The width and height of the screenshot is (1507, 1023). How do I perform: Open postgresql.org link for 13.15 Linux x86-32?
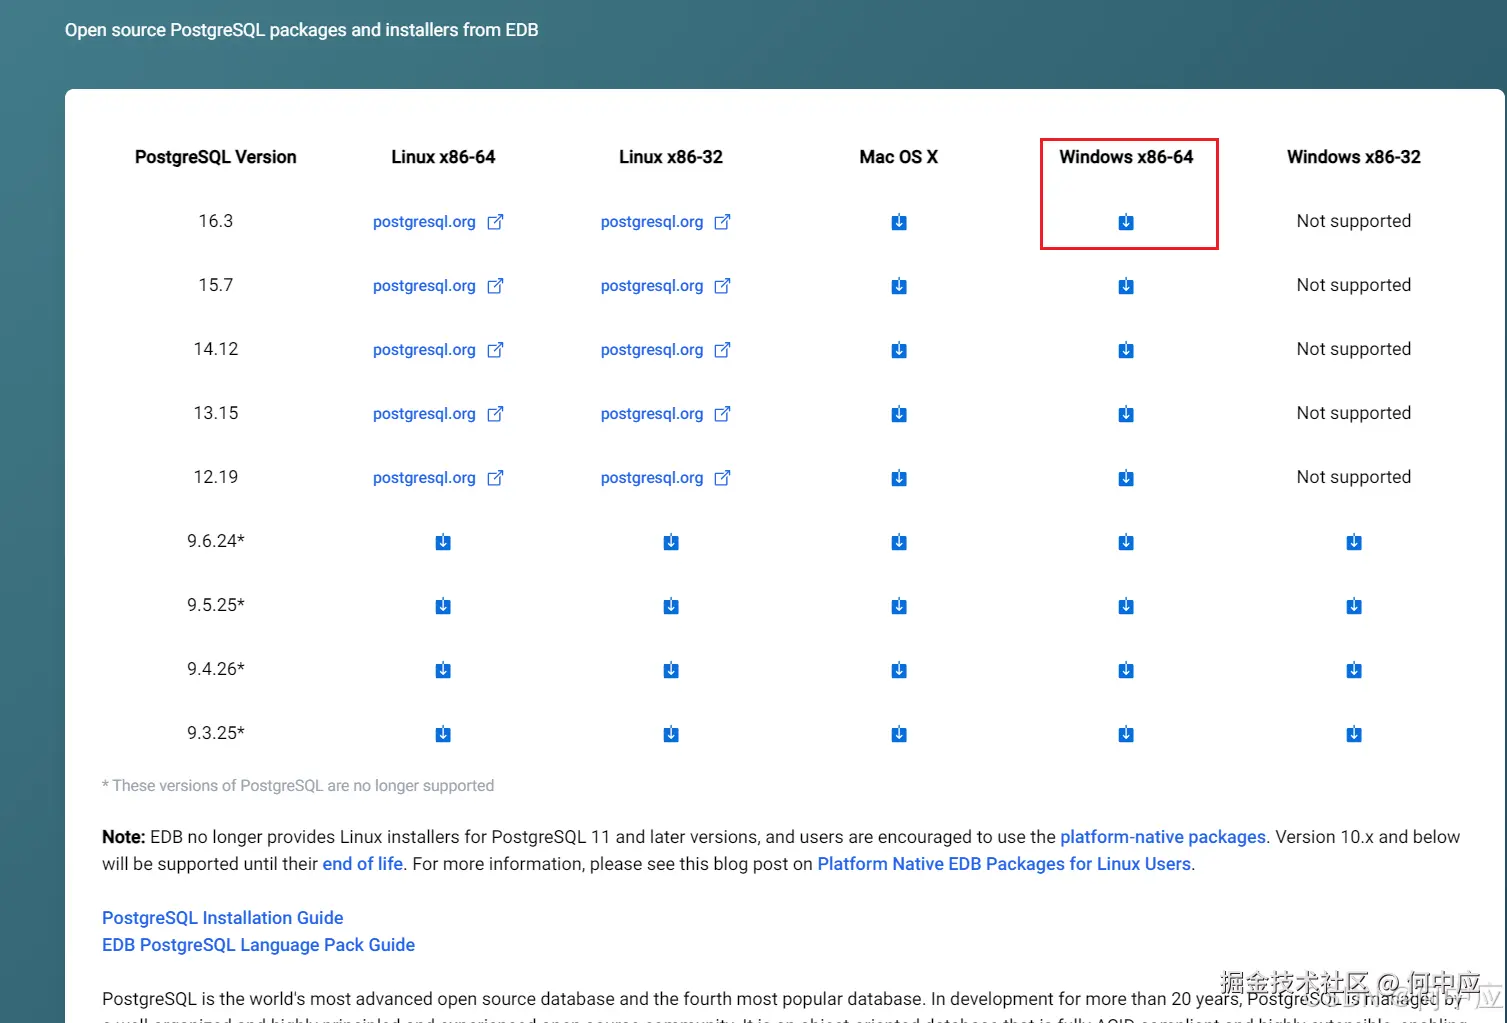click(x=666, y=414)
